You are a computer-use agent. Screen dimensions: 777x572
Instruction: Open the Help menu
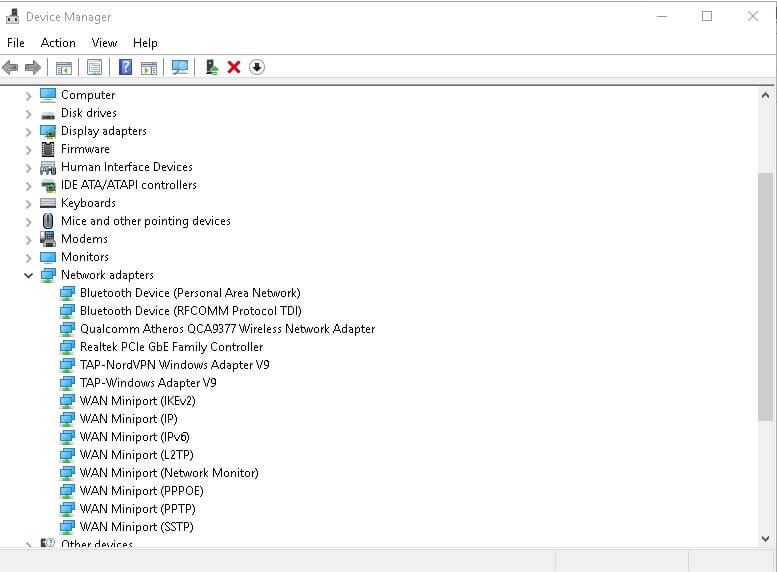[145, 43]
